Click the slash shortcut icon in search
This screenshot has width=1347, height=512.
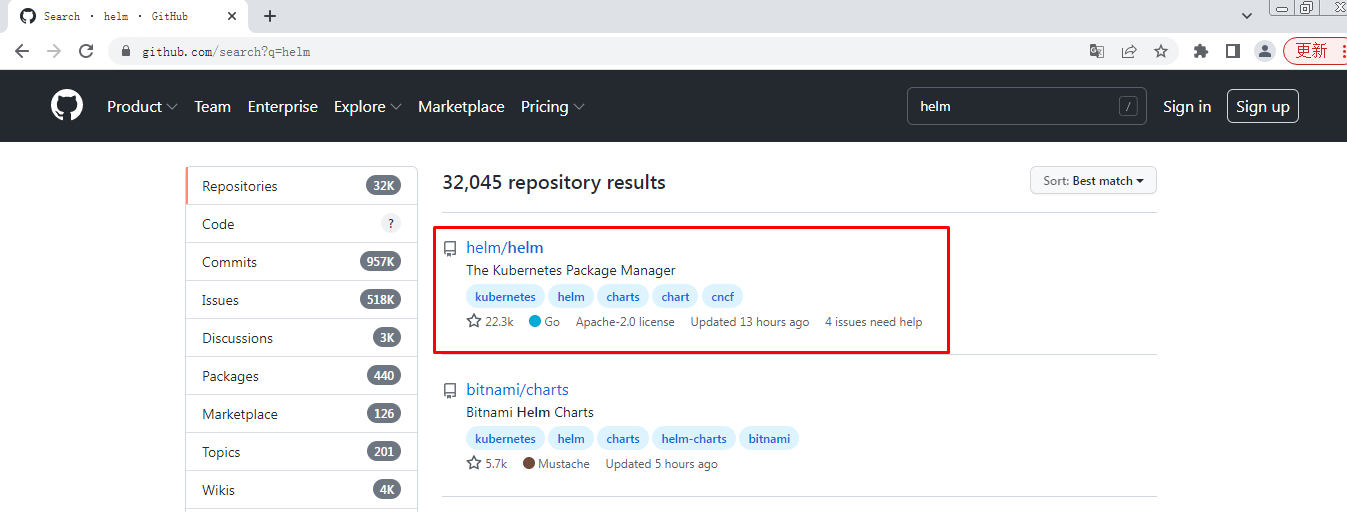coord(1128,106)
